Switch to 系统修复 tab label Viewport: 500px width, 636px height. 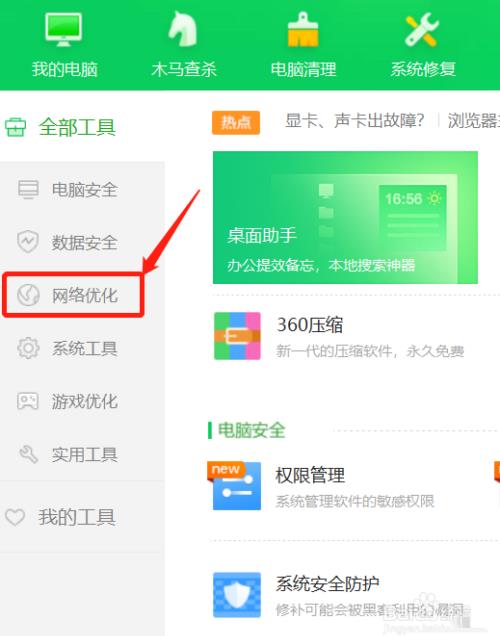coord(423,69)
